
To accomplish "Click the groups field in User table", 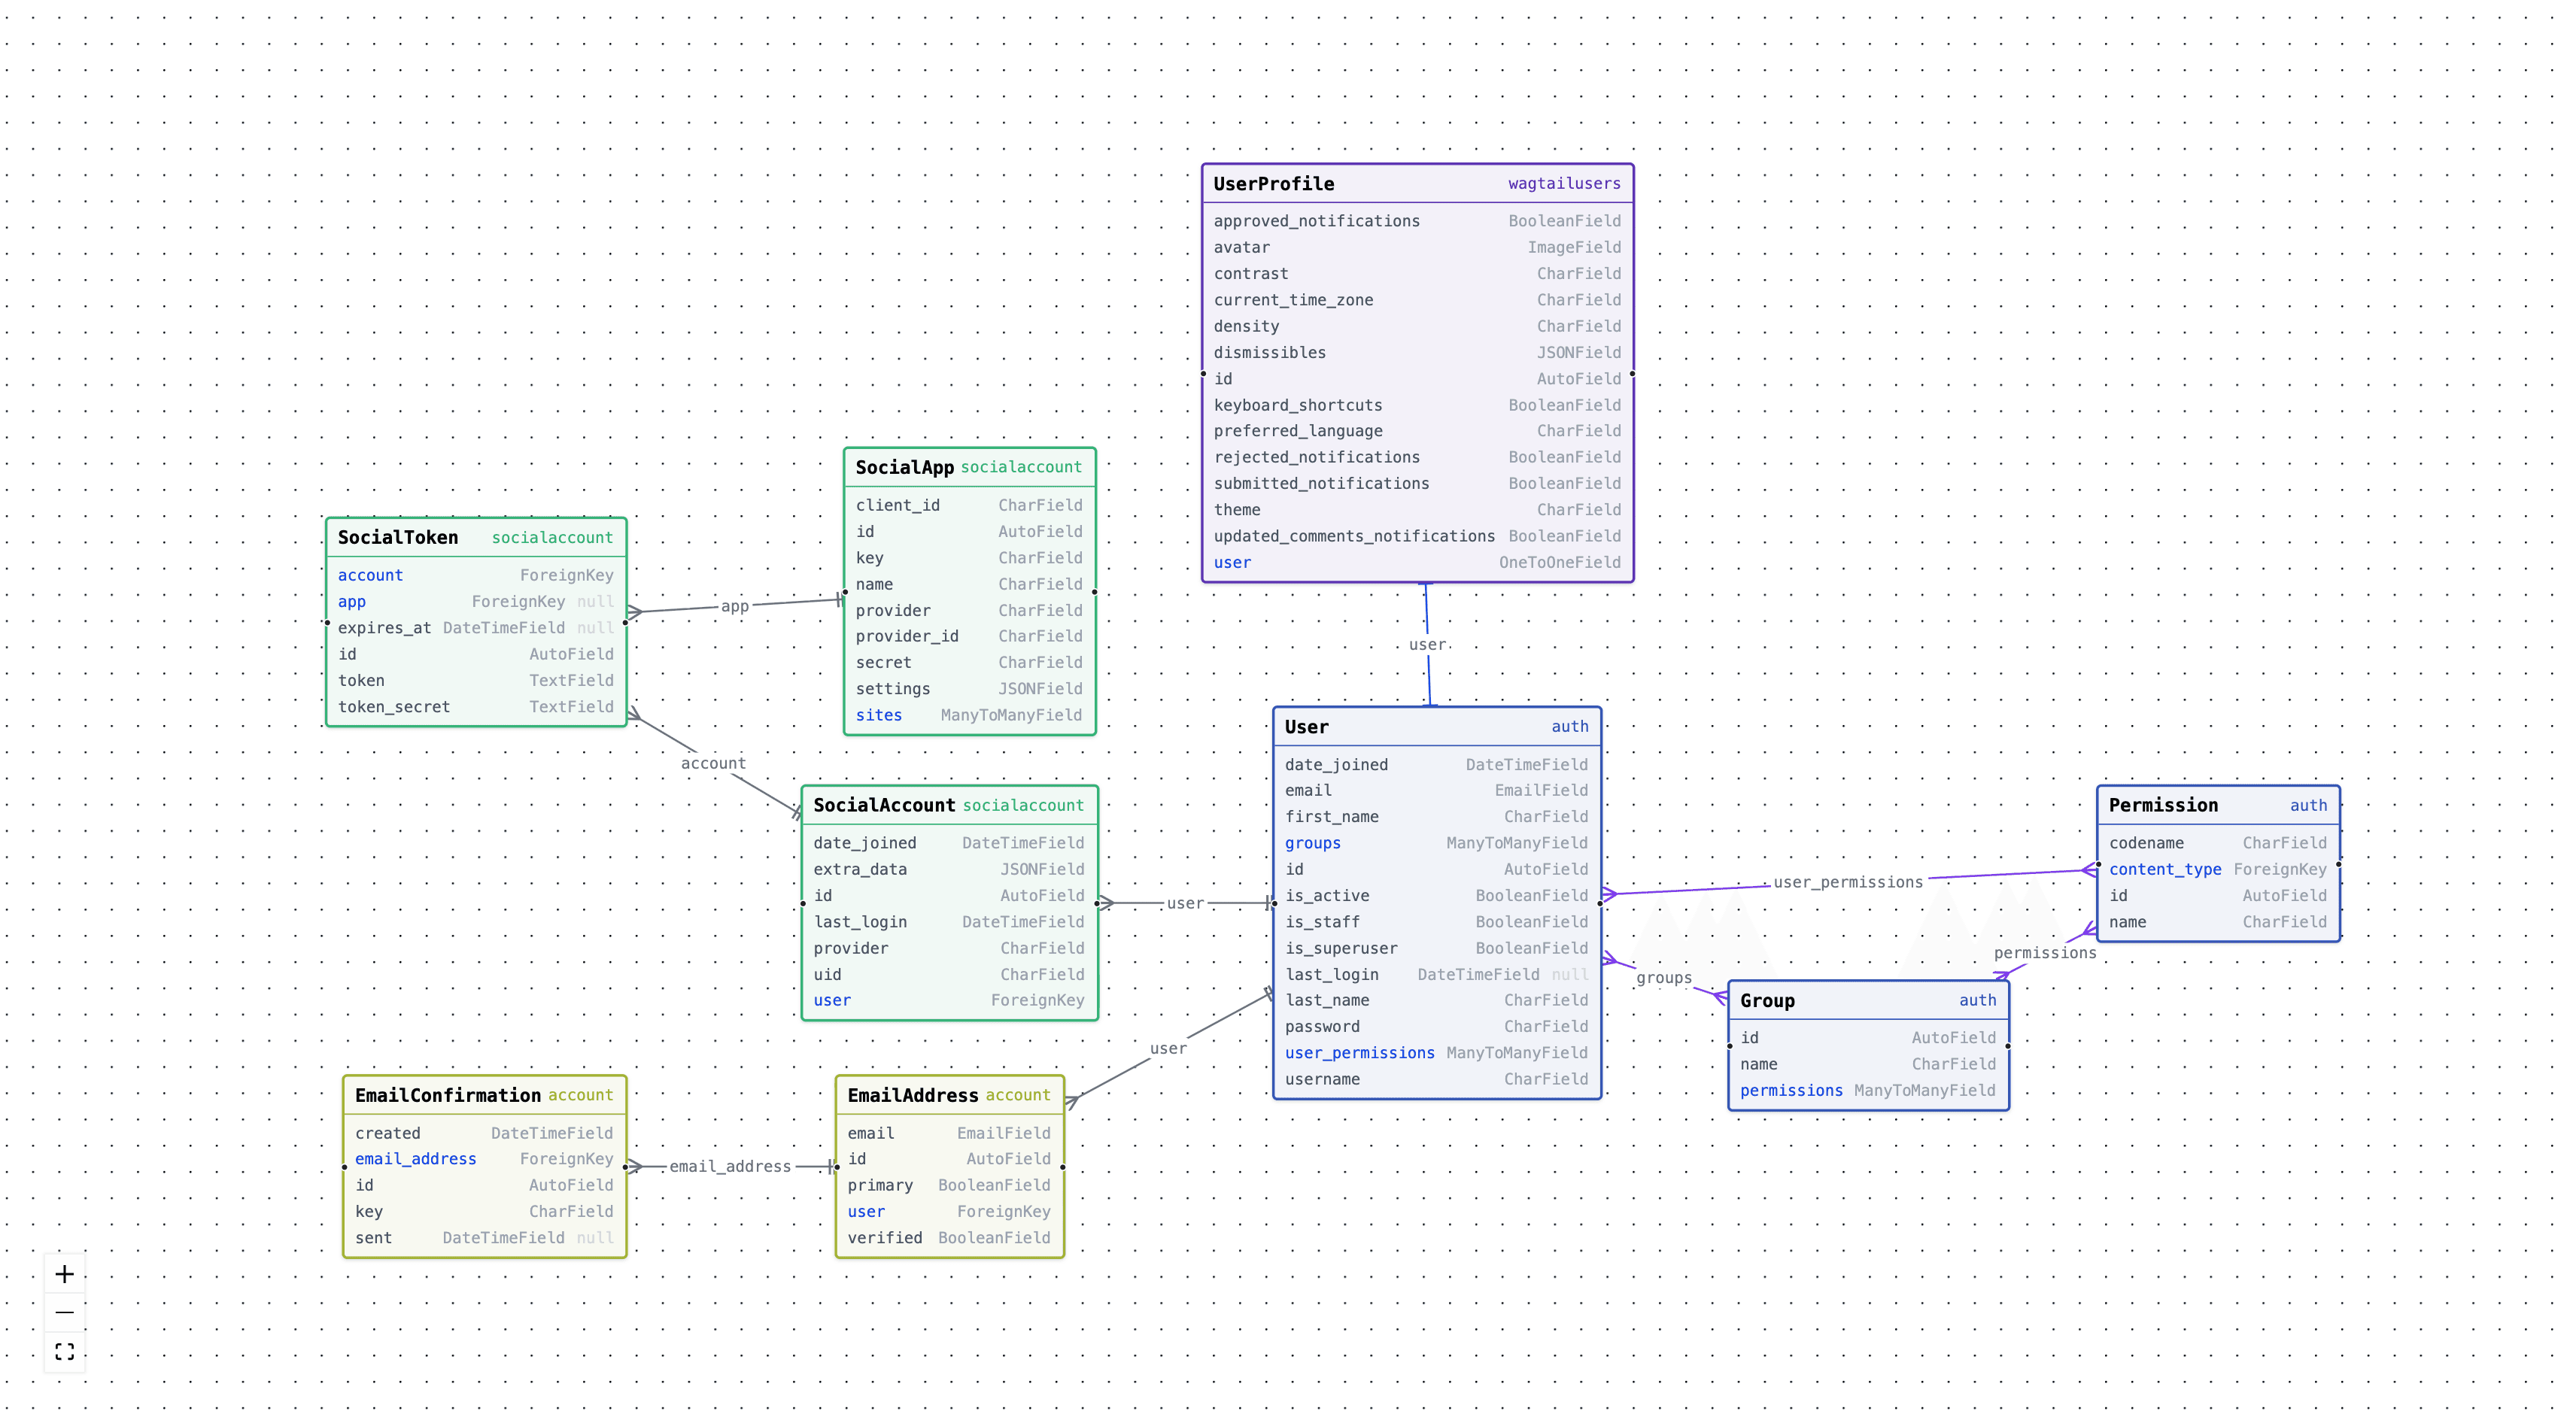I will point(1312,843).
